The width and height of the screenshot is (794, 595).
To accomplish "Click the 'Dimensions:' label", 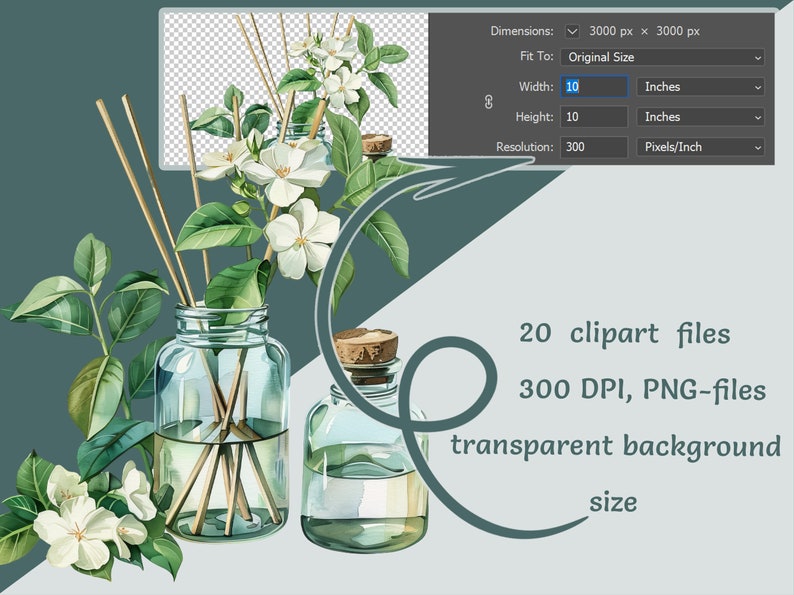I will pyautogui.click(x=522, y=31).
